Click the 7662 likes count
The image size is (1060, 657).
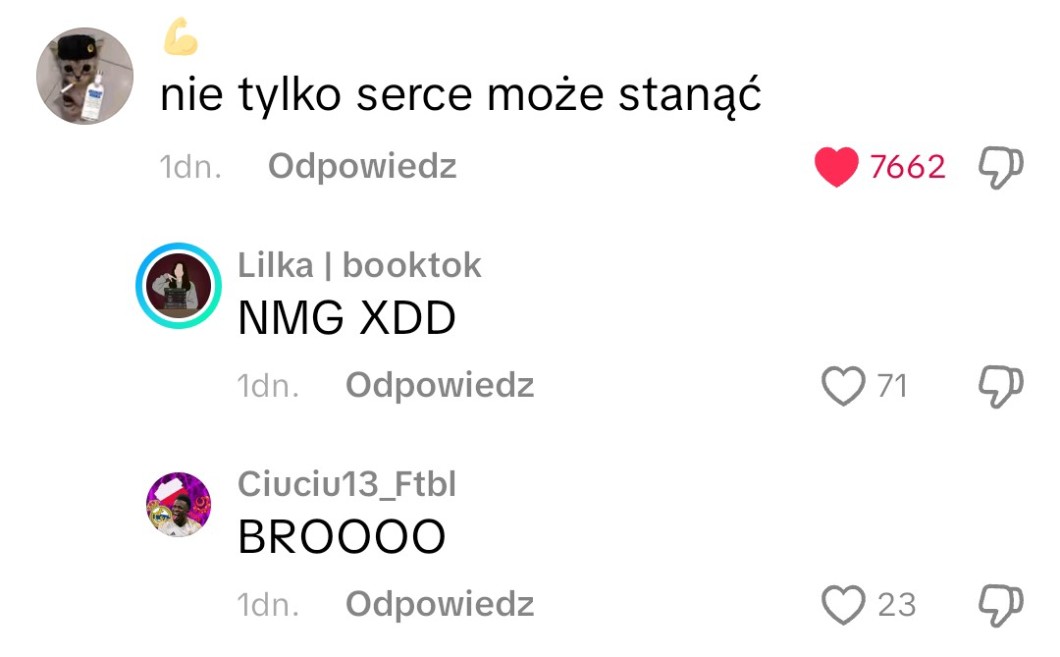point(907,167)
